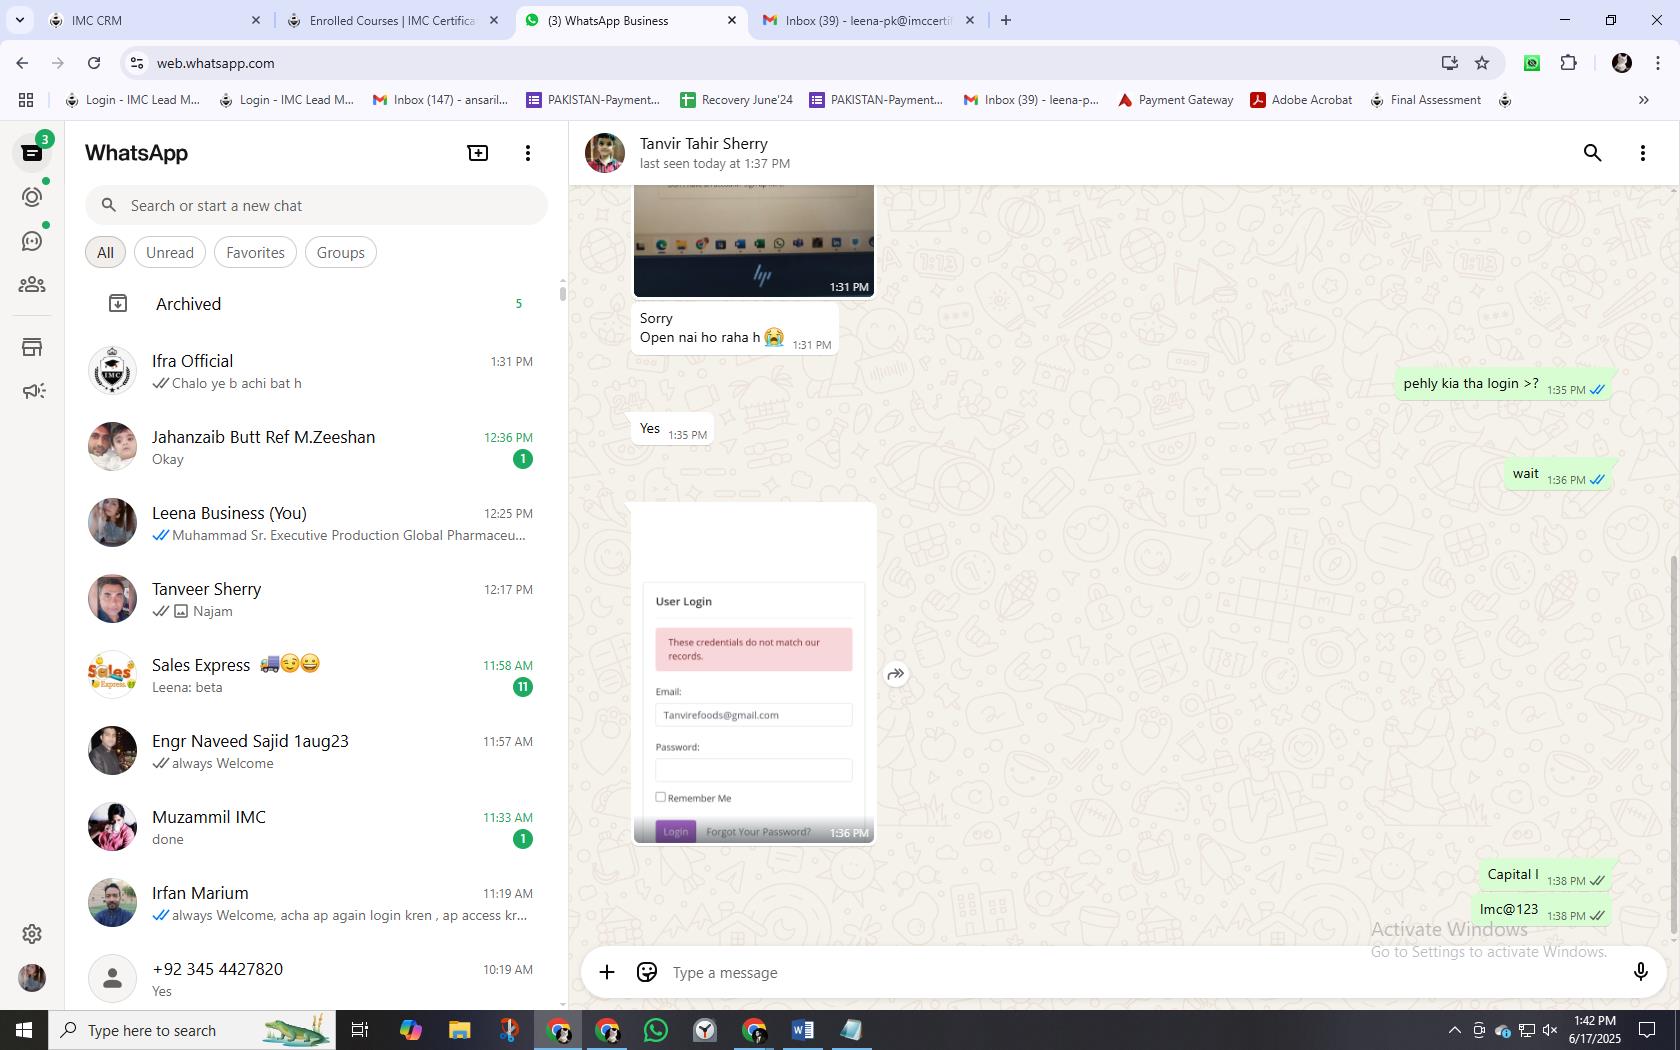
Task: Expand the hidden bookmarks chevron
Action: click(x=1643, y=100)
